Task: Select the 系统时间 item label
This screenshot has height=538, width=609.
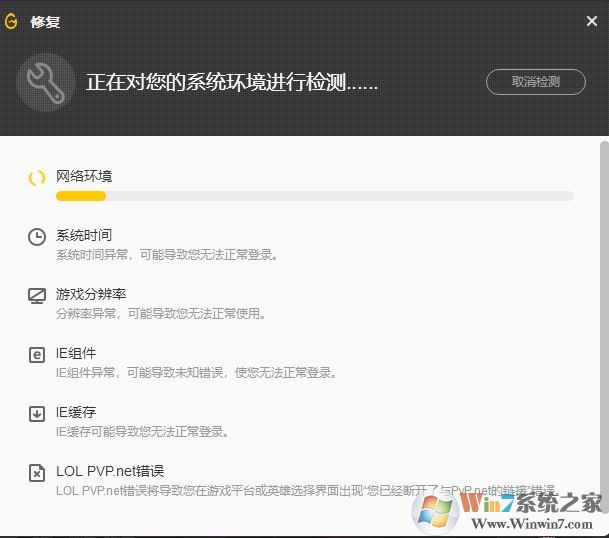Action: pyautogui.click(x=84, y=235)
